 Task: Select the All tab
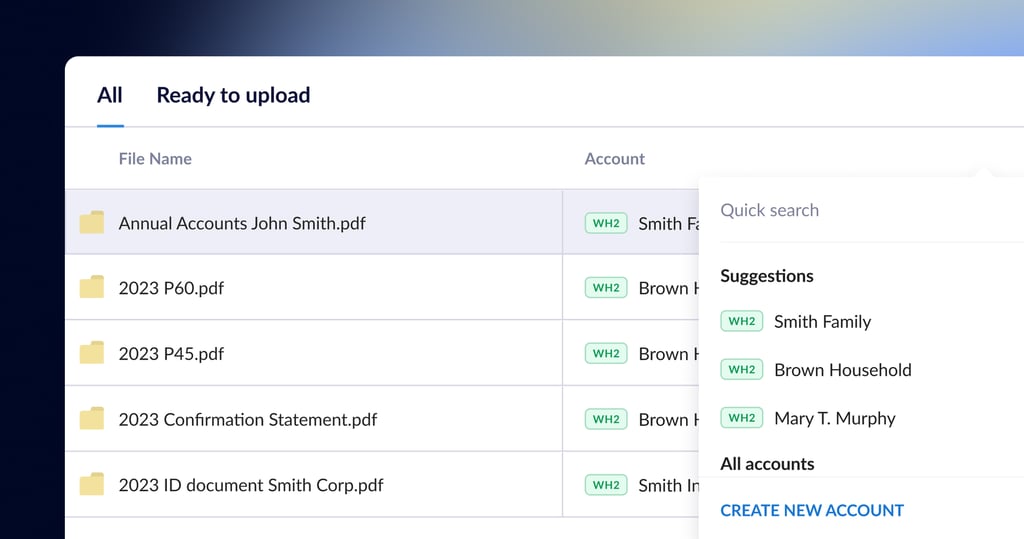point(110,95)
